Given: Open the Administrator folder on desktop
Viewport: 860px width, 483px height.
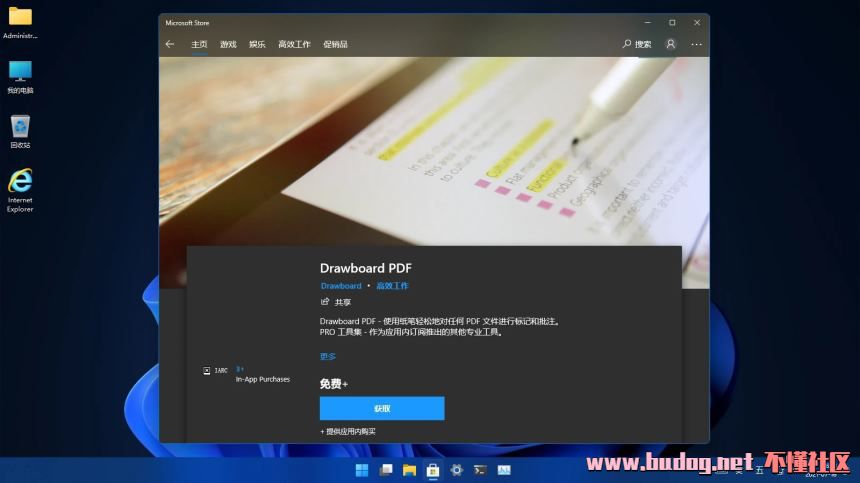Looking at the screenshot, I should point(20,23).
